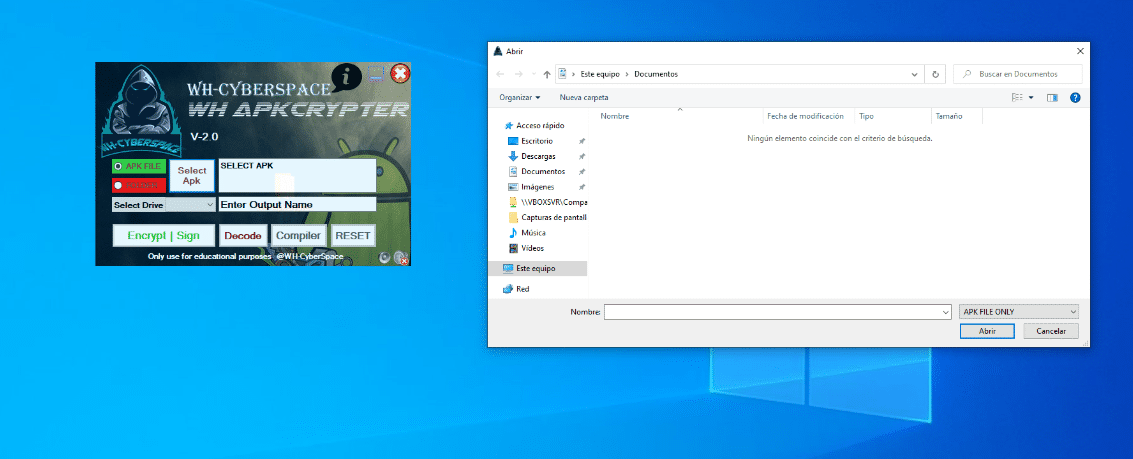The width and height of the screenshot is (1133, 459).
Task: Expand the Select Drive dropdown
Action: pos(209,205)
